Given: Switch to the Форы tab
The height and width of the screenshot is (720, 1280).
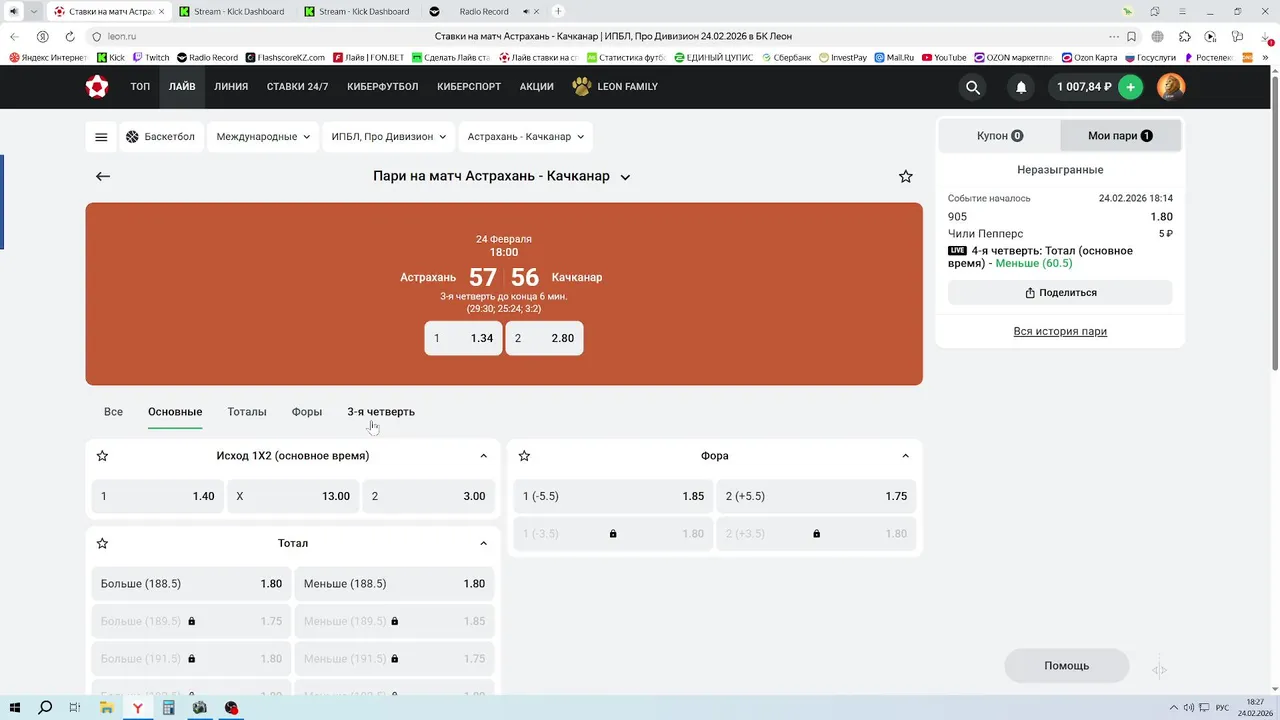Looking at the screenshot, I should (307, 412).
